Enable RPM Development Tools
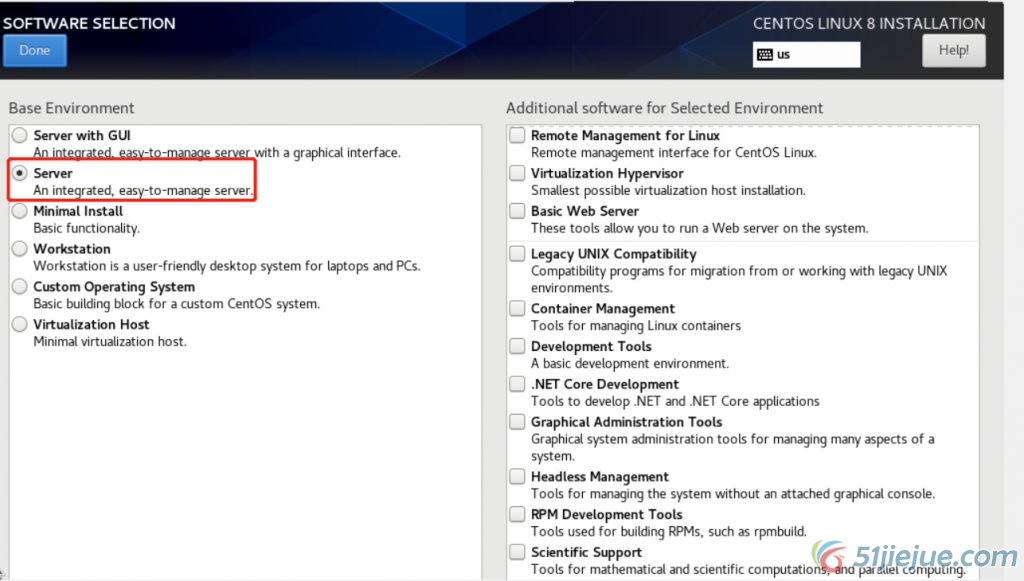Viewport: 1024px width, 581px height. [x=517, y=514]
